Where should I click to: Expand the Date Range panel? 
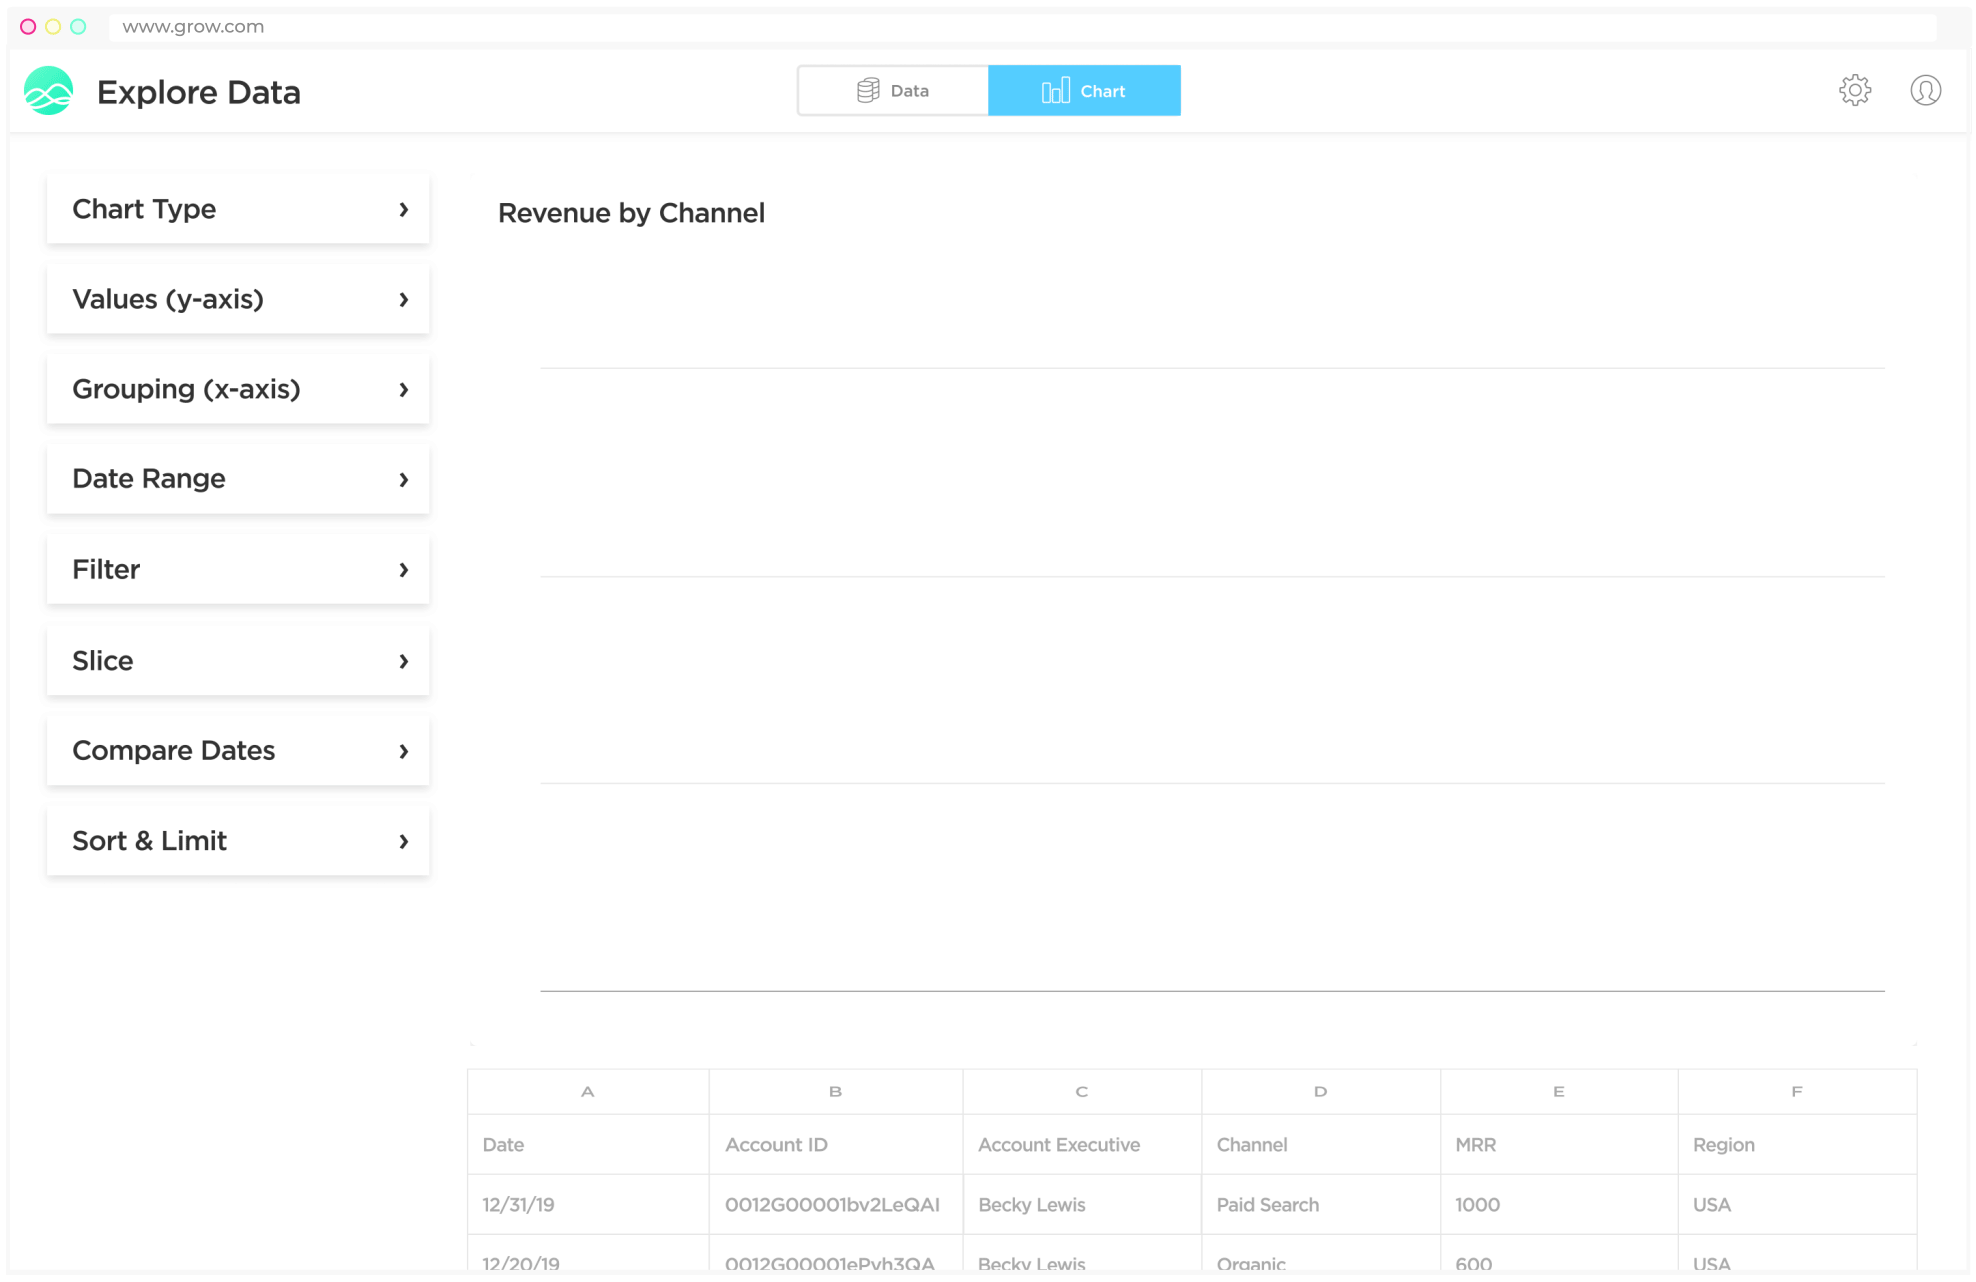[238, 477]
